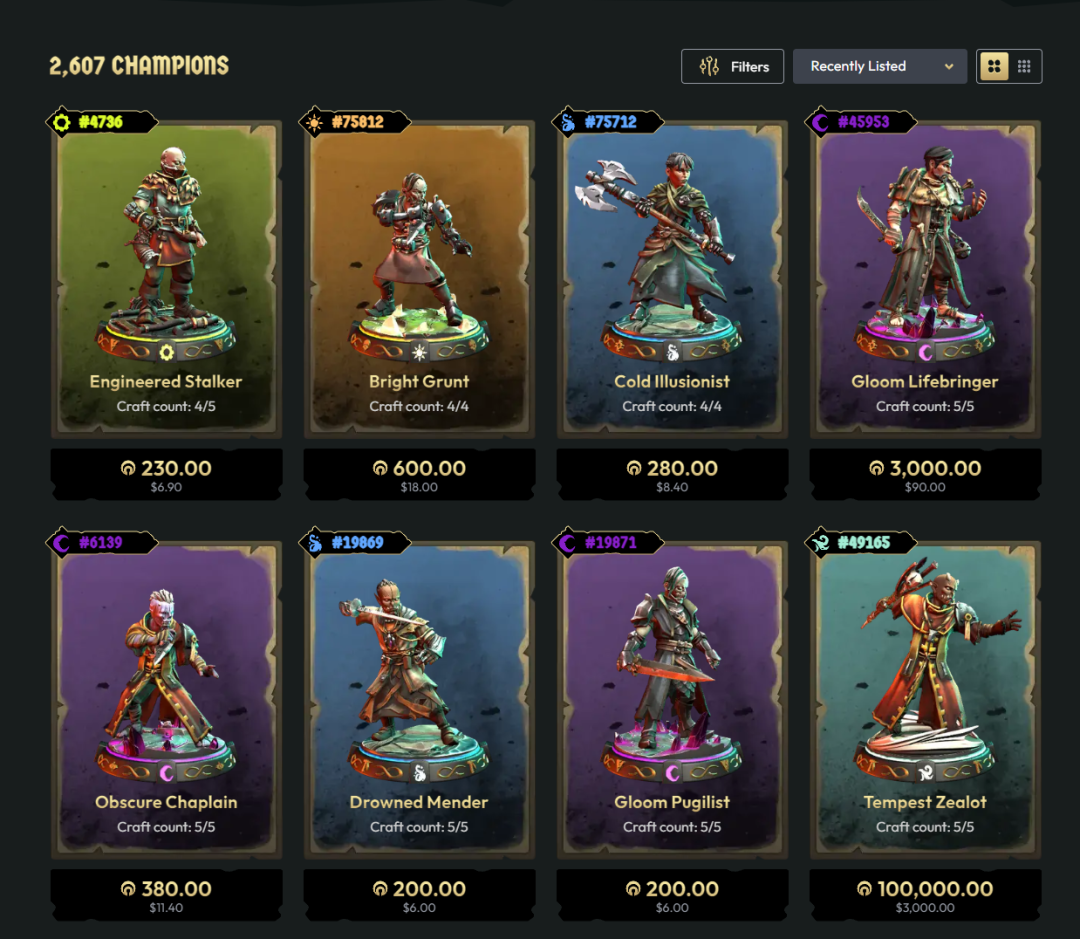Click the sliders icon in Filters button
Viewport: 1080px width, 939px height.
click(x=709, y=67)
